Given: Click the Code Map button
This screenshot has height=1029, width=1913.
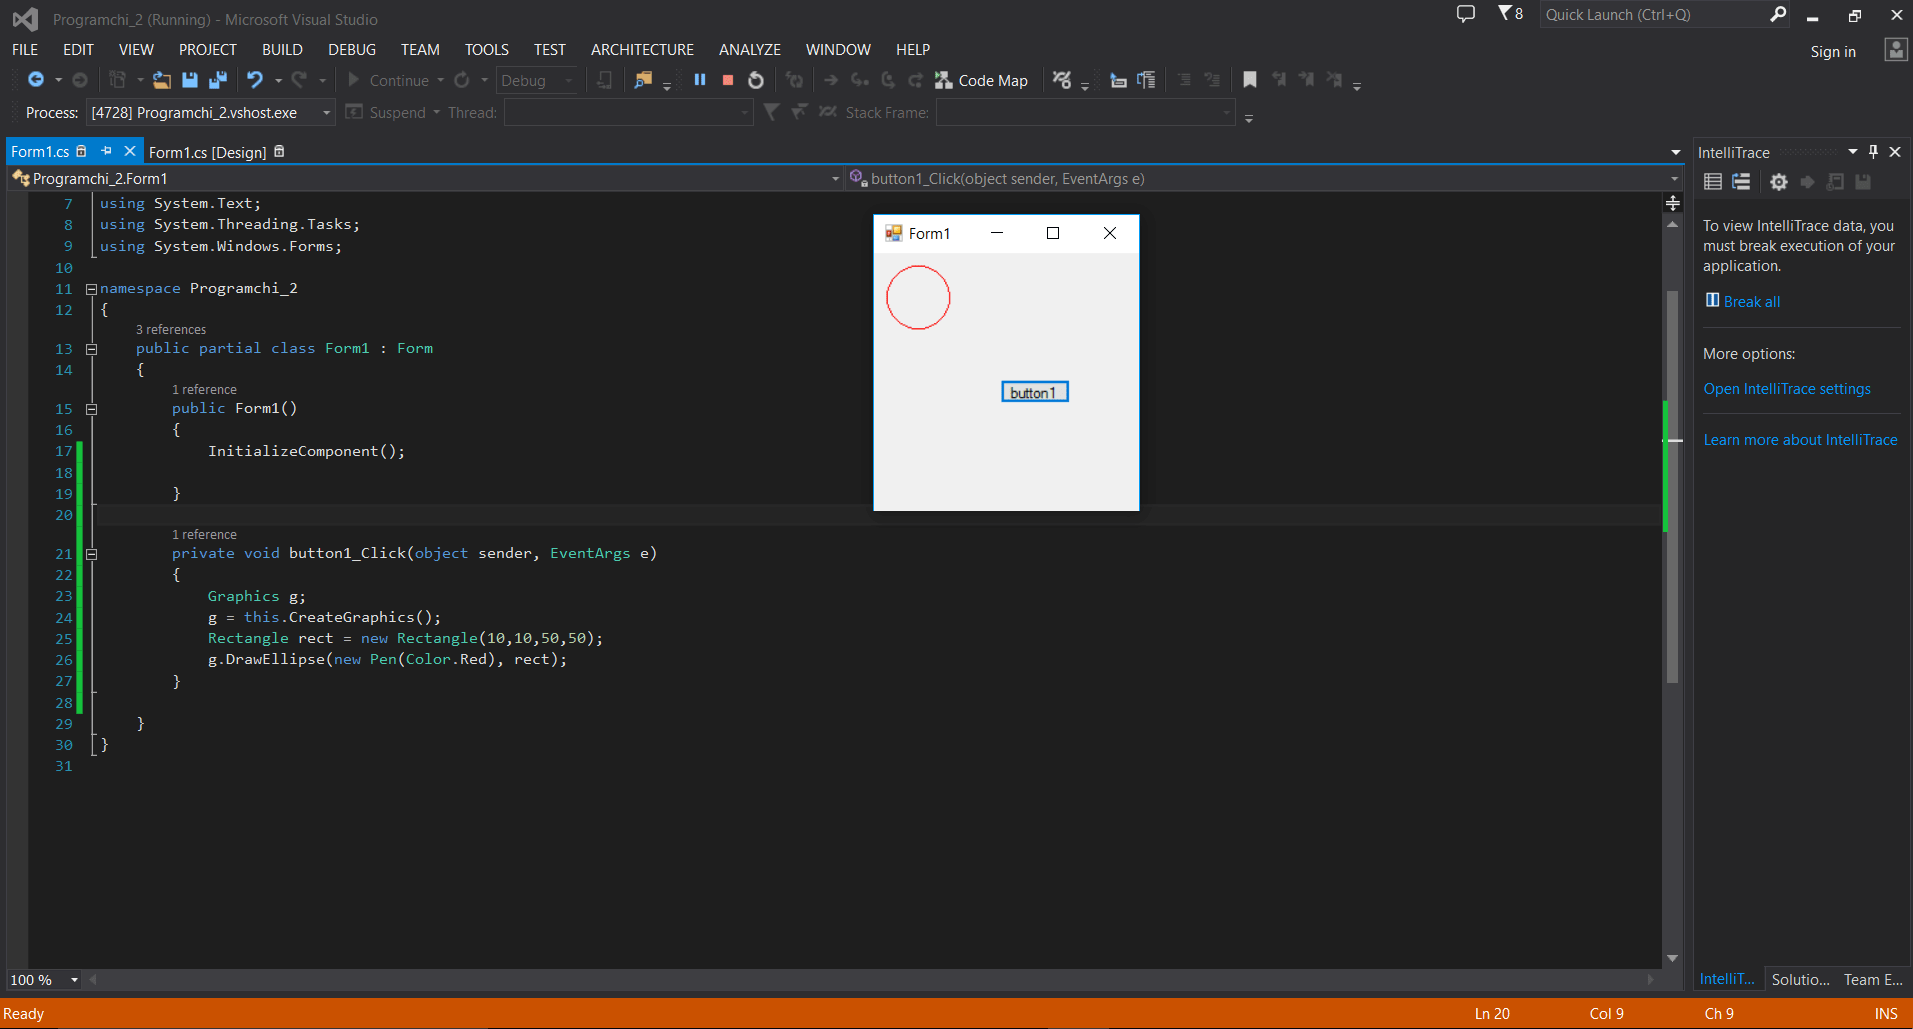Looking at the screenshot, I should [x=981, y=80].
